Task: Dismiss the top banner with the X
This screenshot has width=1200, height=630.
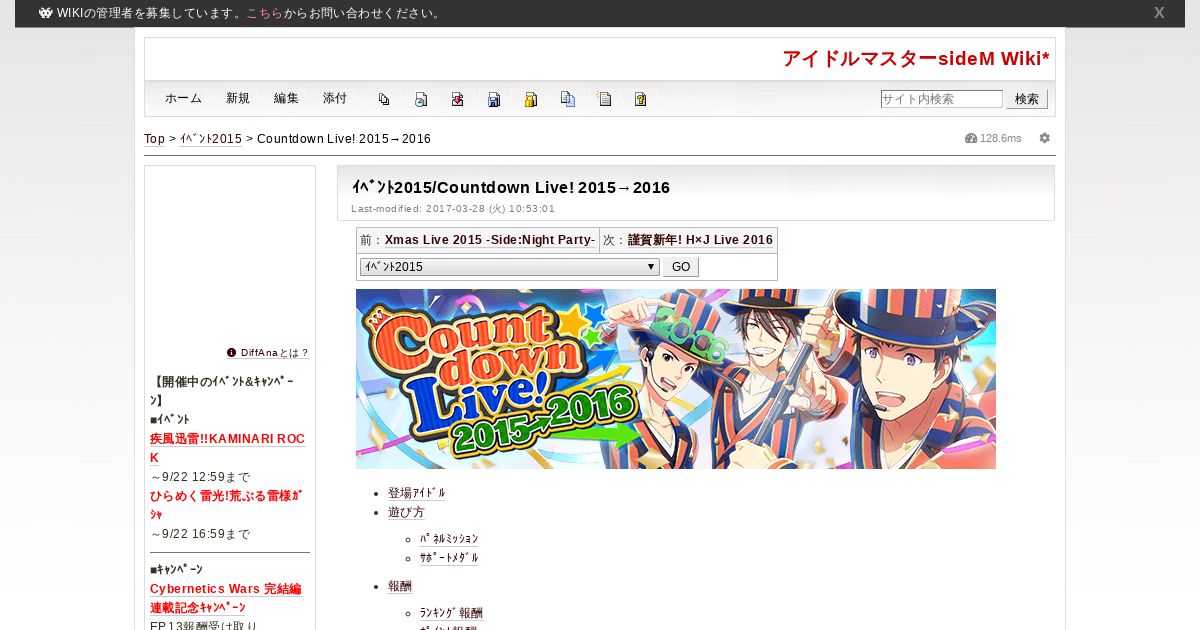Action: point(1159,13)
